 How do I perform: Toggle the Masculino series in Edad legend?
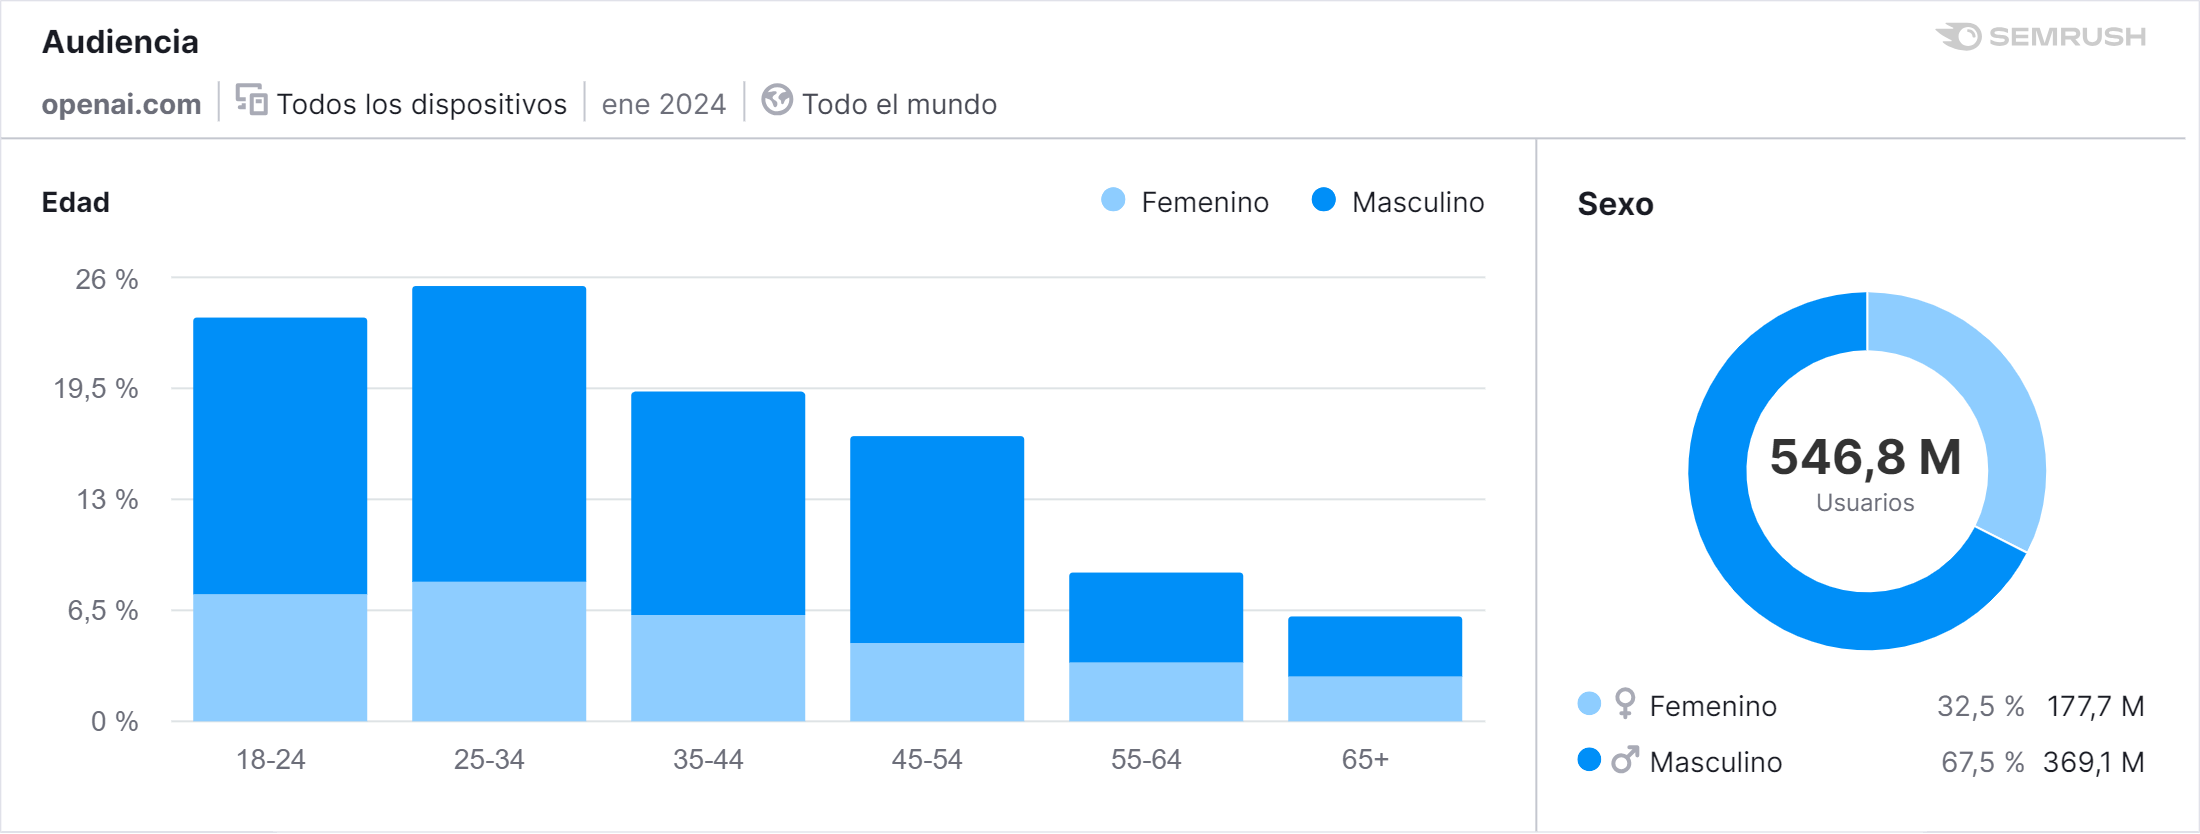click(x=1398, y=201)
